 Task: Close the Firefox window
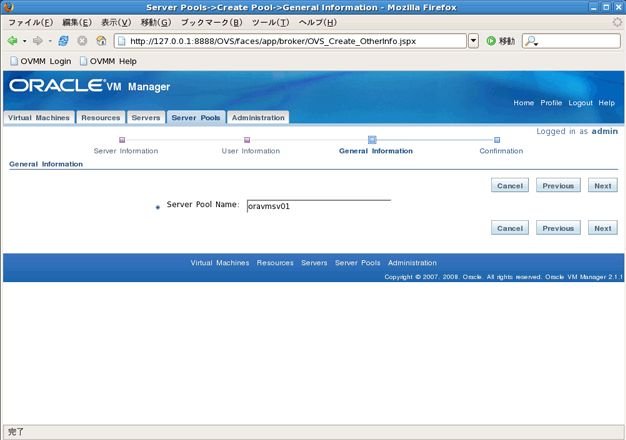(x=618, y=7)
